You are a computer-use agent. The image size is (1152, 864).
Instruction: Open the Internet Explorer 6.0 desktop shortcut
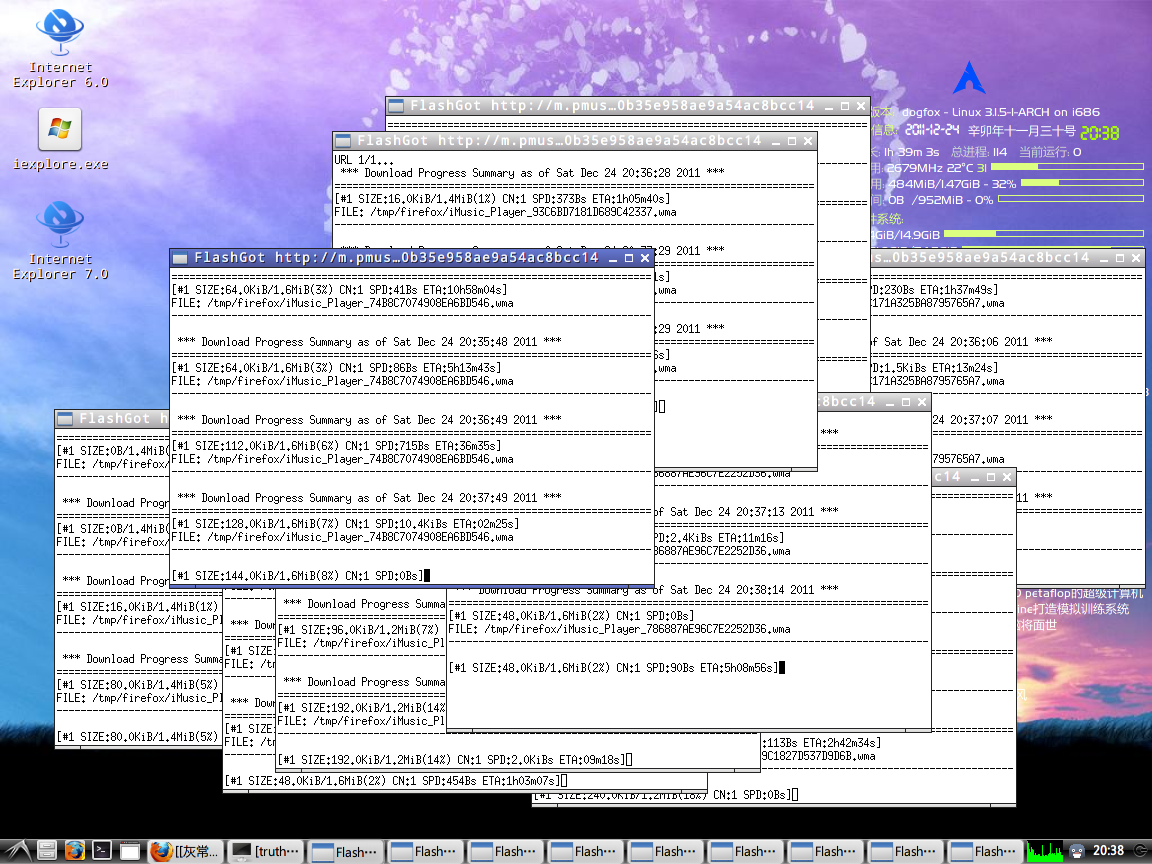coord(60,48)
